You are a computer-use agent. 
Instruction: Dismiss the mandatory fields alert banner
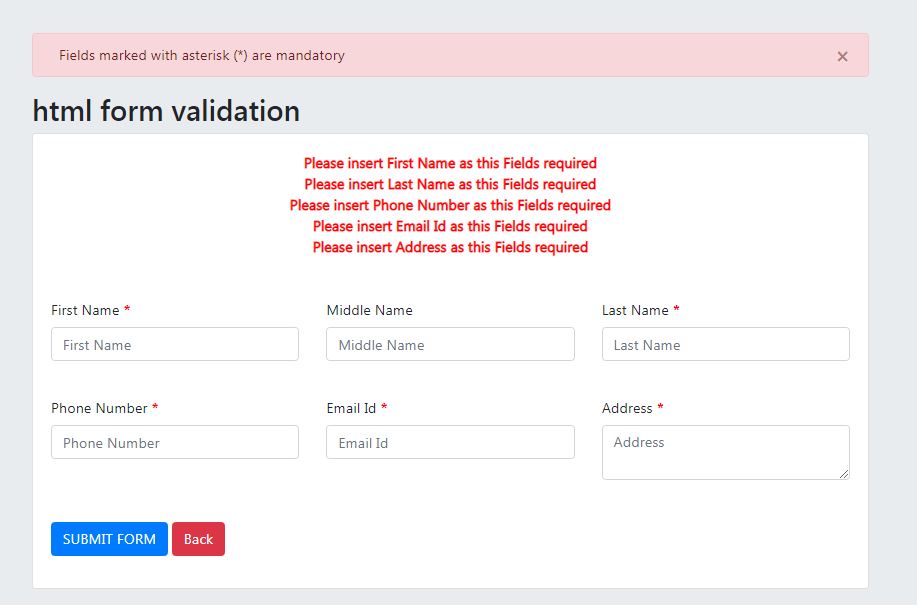pyautogui.click(x=843, y=55)
